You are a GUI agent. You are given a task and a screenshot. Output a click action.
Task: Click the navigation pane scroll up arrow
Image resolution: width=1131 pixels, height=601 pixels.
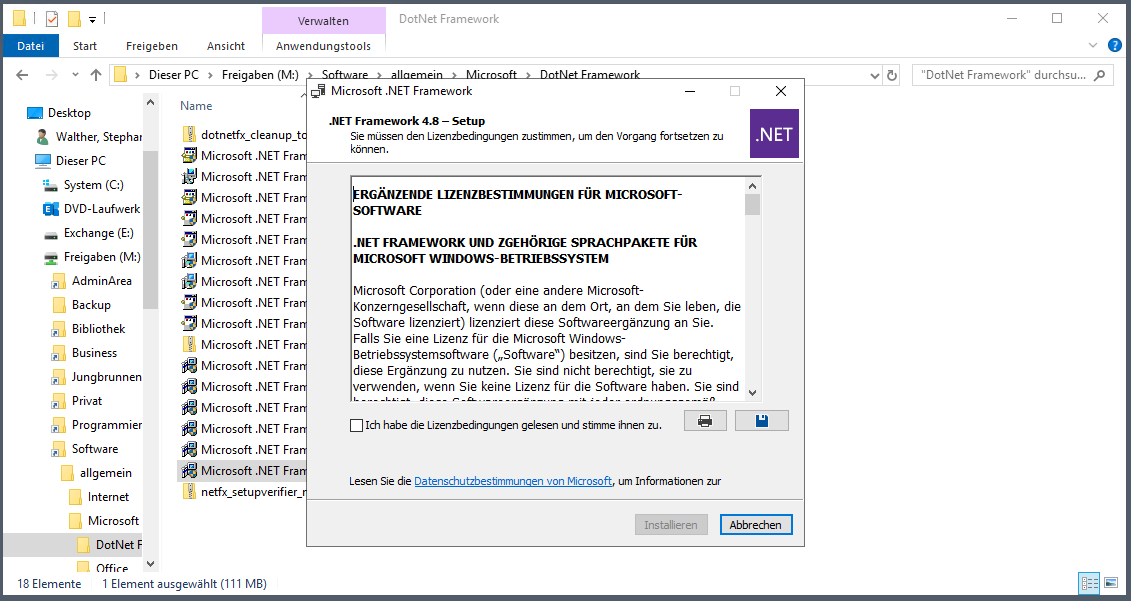(150, 102)
